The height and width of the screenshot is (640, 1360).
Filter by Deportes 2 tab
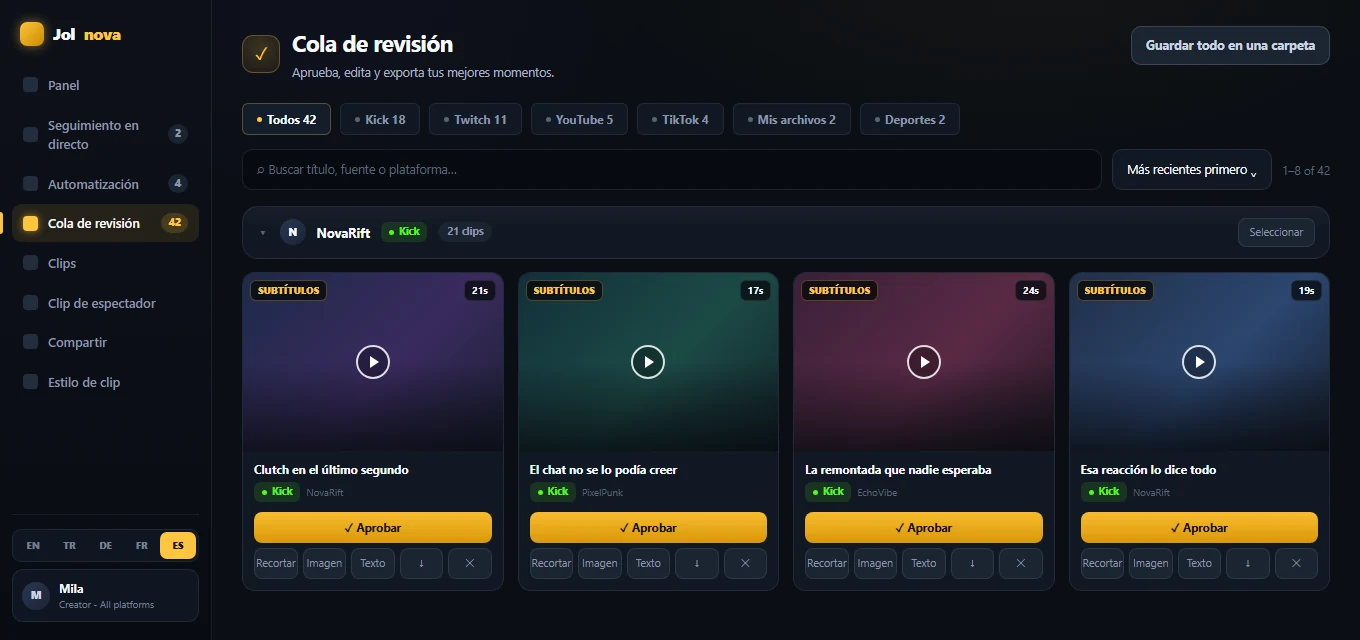click(910, 119)
